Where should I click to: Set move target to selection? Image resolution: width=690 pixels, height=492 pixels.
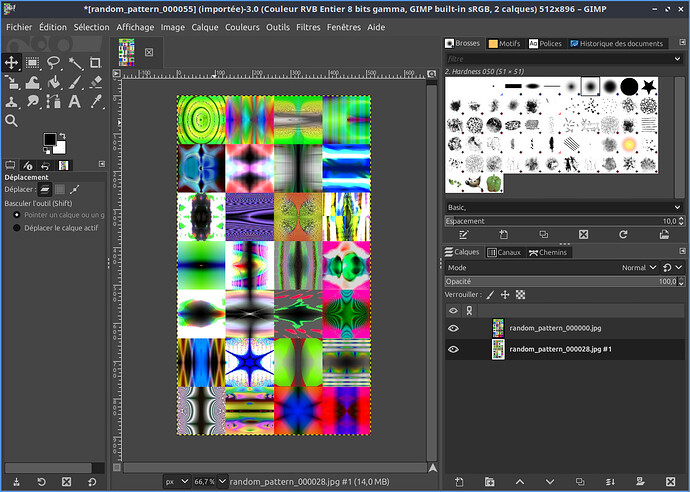click(x=60, y=190)
